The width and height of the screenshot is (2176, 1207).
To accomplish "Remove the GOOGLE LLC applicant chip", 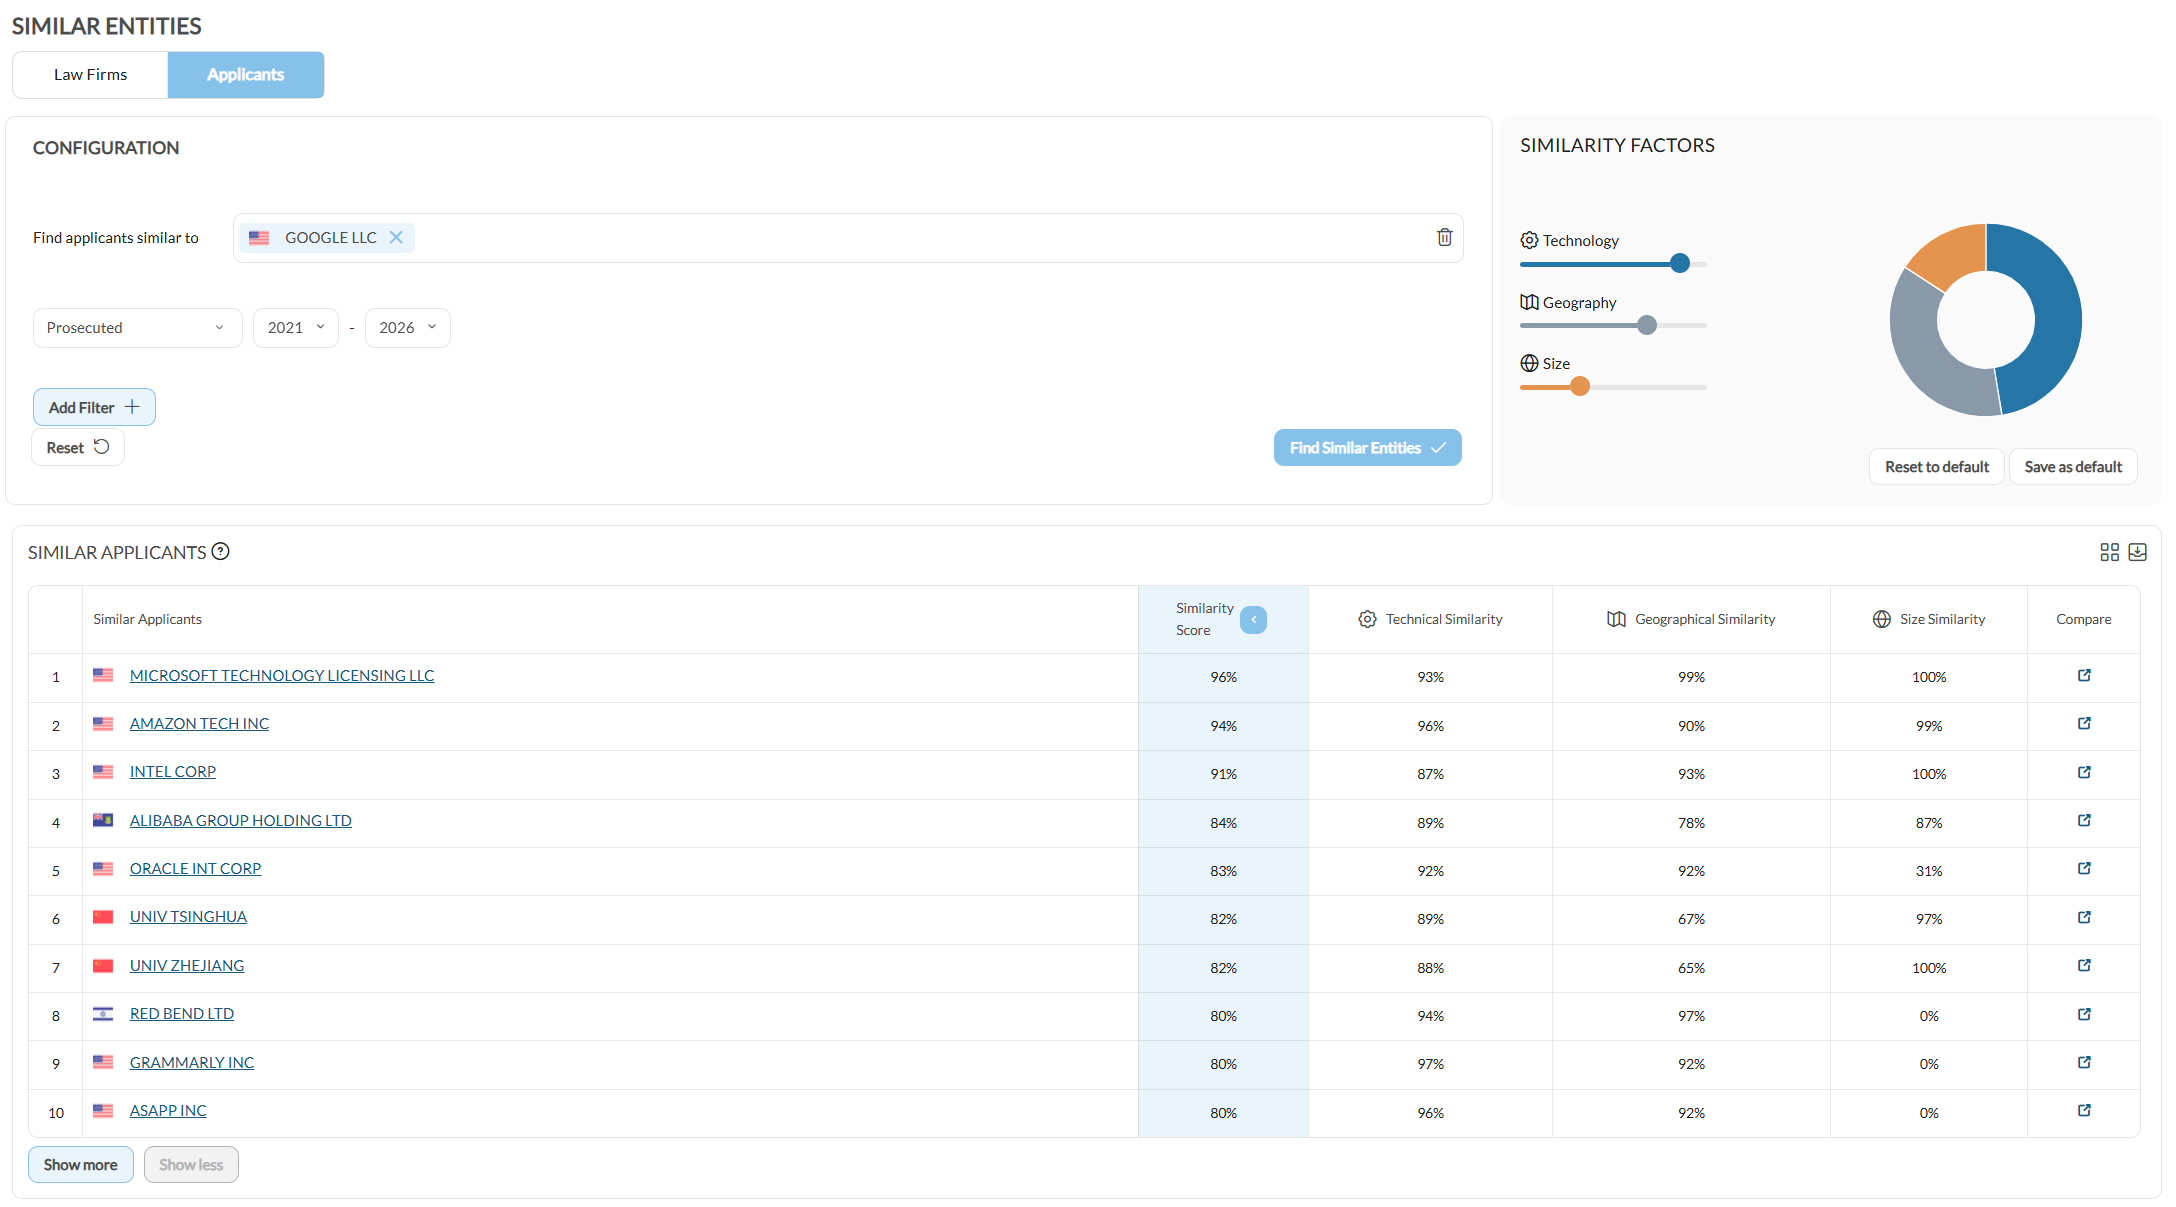I will pyautogui.click(x=396, y=238).
